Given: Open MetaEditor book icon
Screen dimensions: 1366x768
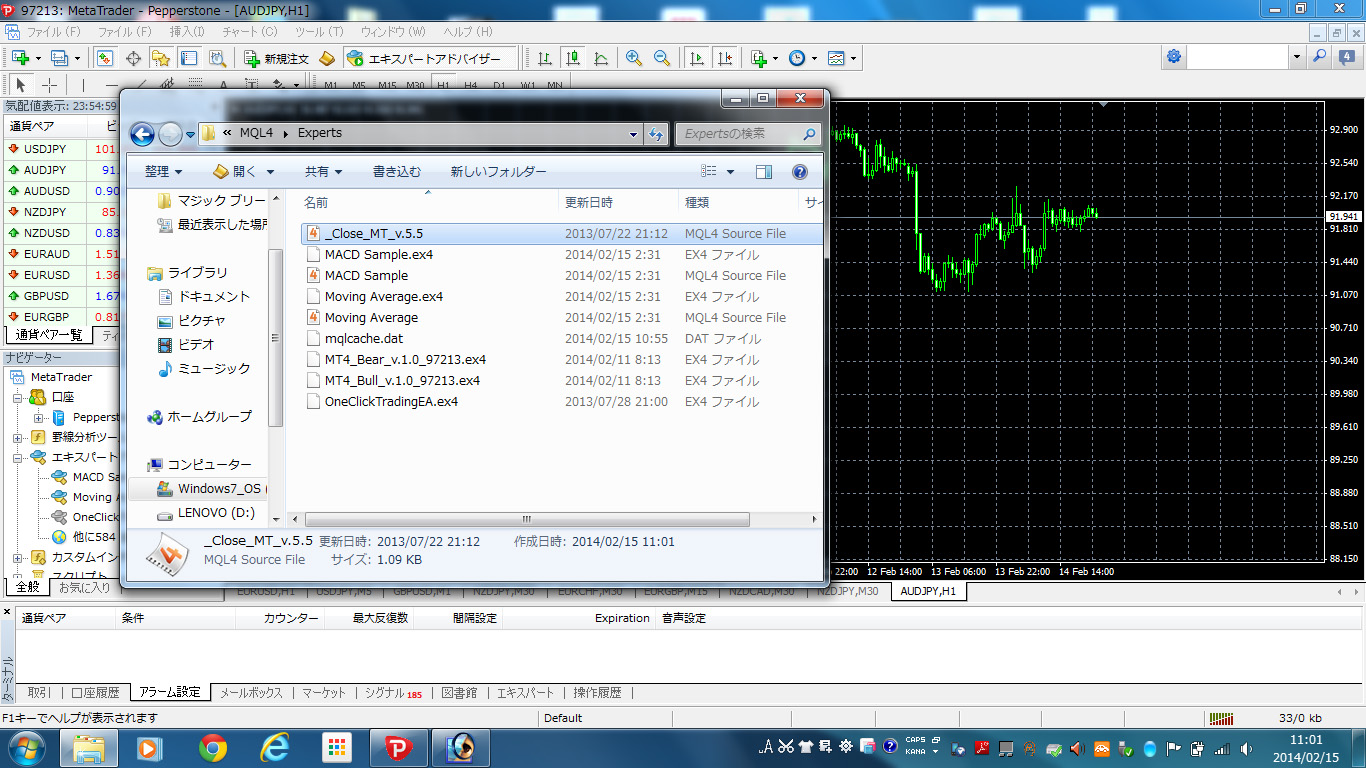Looking at the screenshot, I should (x=327, y=58).
